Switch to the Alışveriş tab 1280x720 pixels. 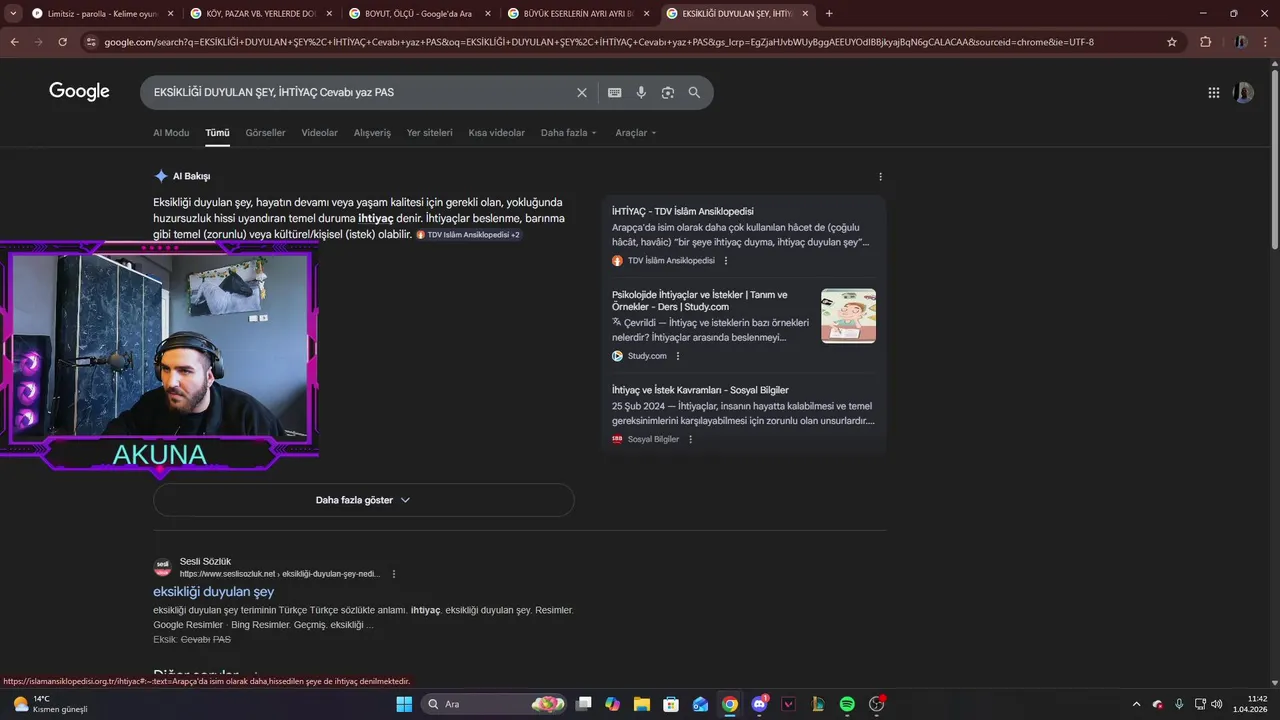tap(372, 133)
